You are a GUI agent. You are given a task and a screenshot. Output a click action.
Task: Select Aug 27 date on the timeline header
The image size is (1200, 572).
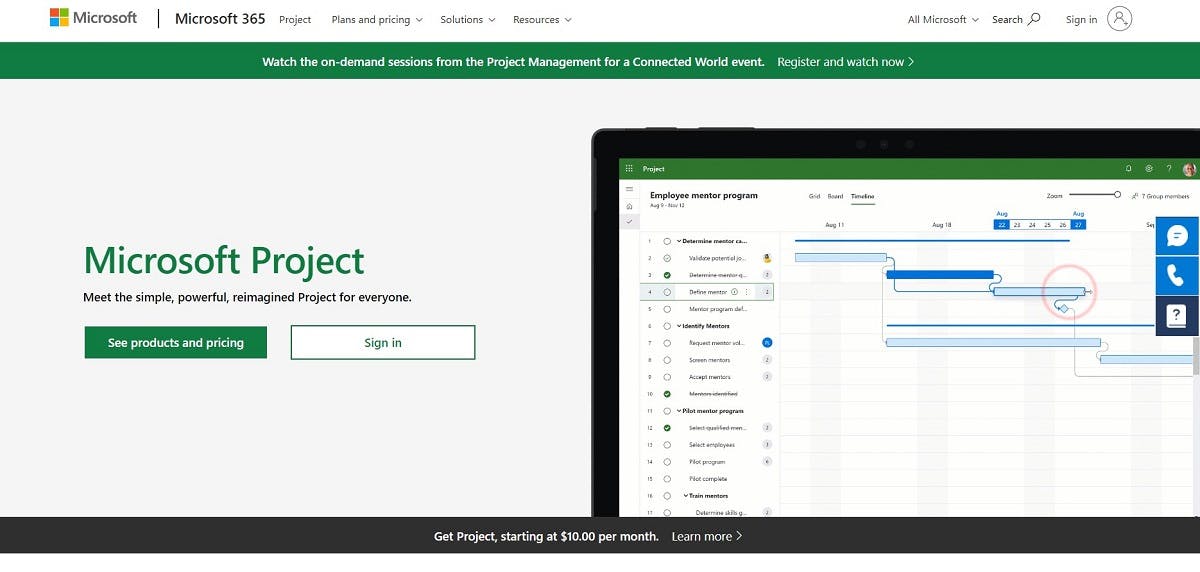1078,225
